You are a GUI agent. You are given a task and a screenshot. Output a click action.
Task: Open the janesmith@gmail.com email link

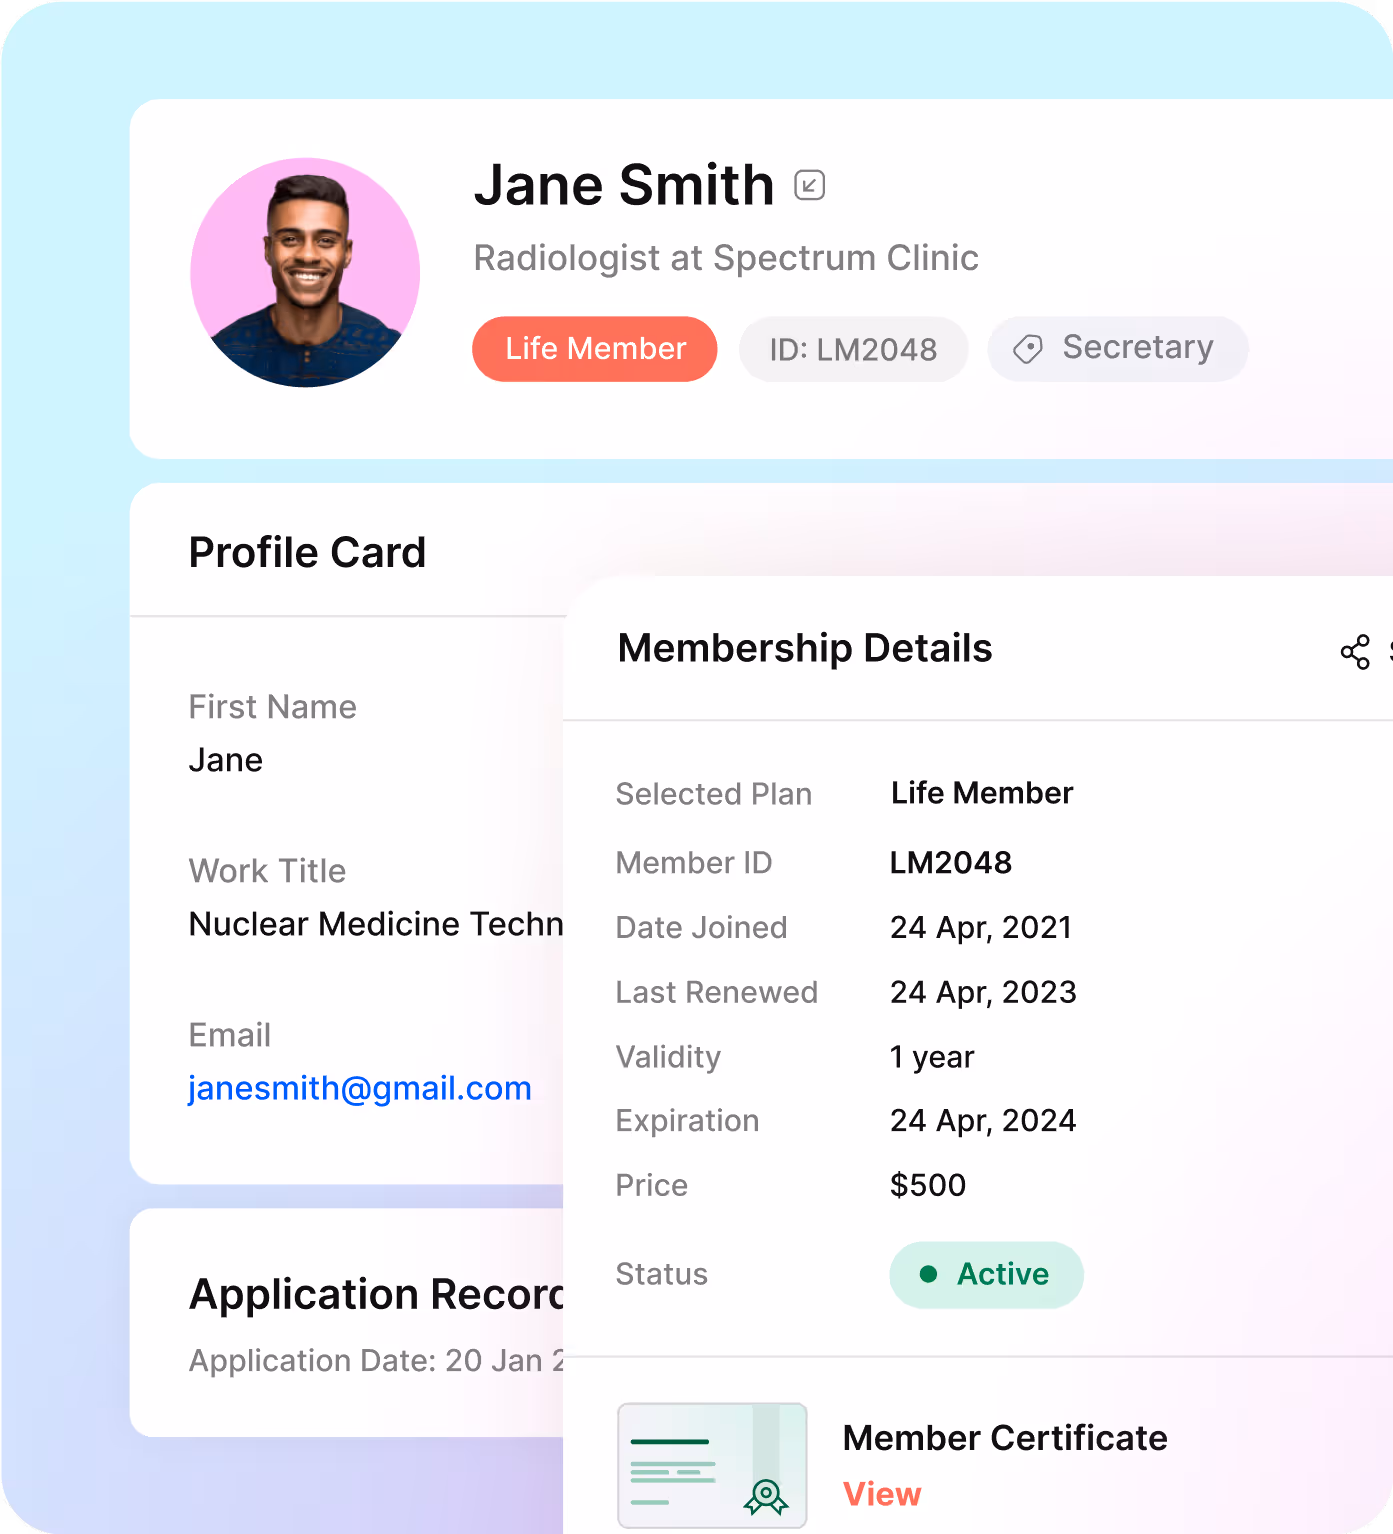point(360,1088)
